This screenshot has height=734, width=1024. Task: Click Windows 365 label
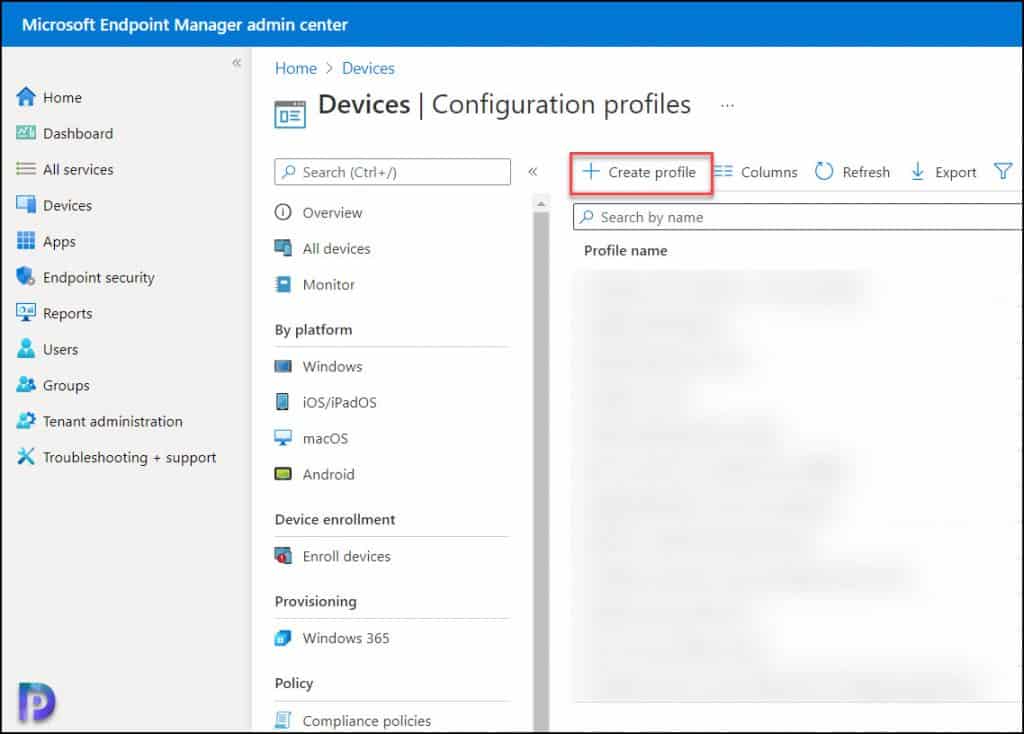[x=345, y=638]
